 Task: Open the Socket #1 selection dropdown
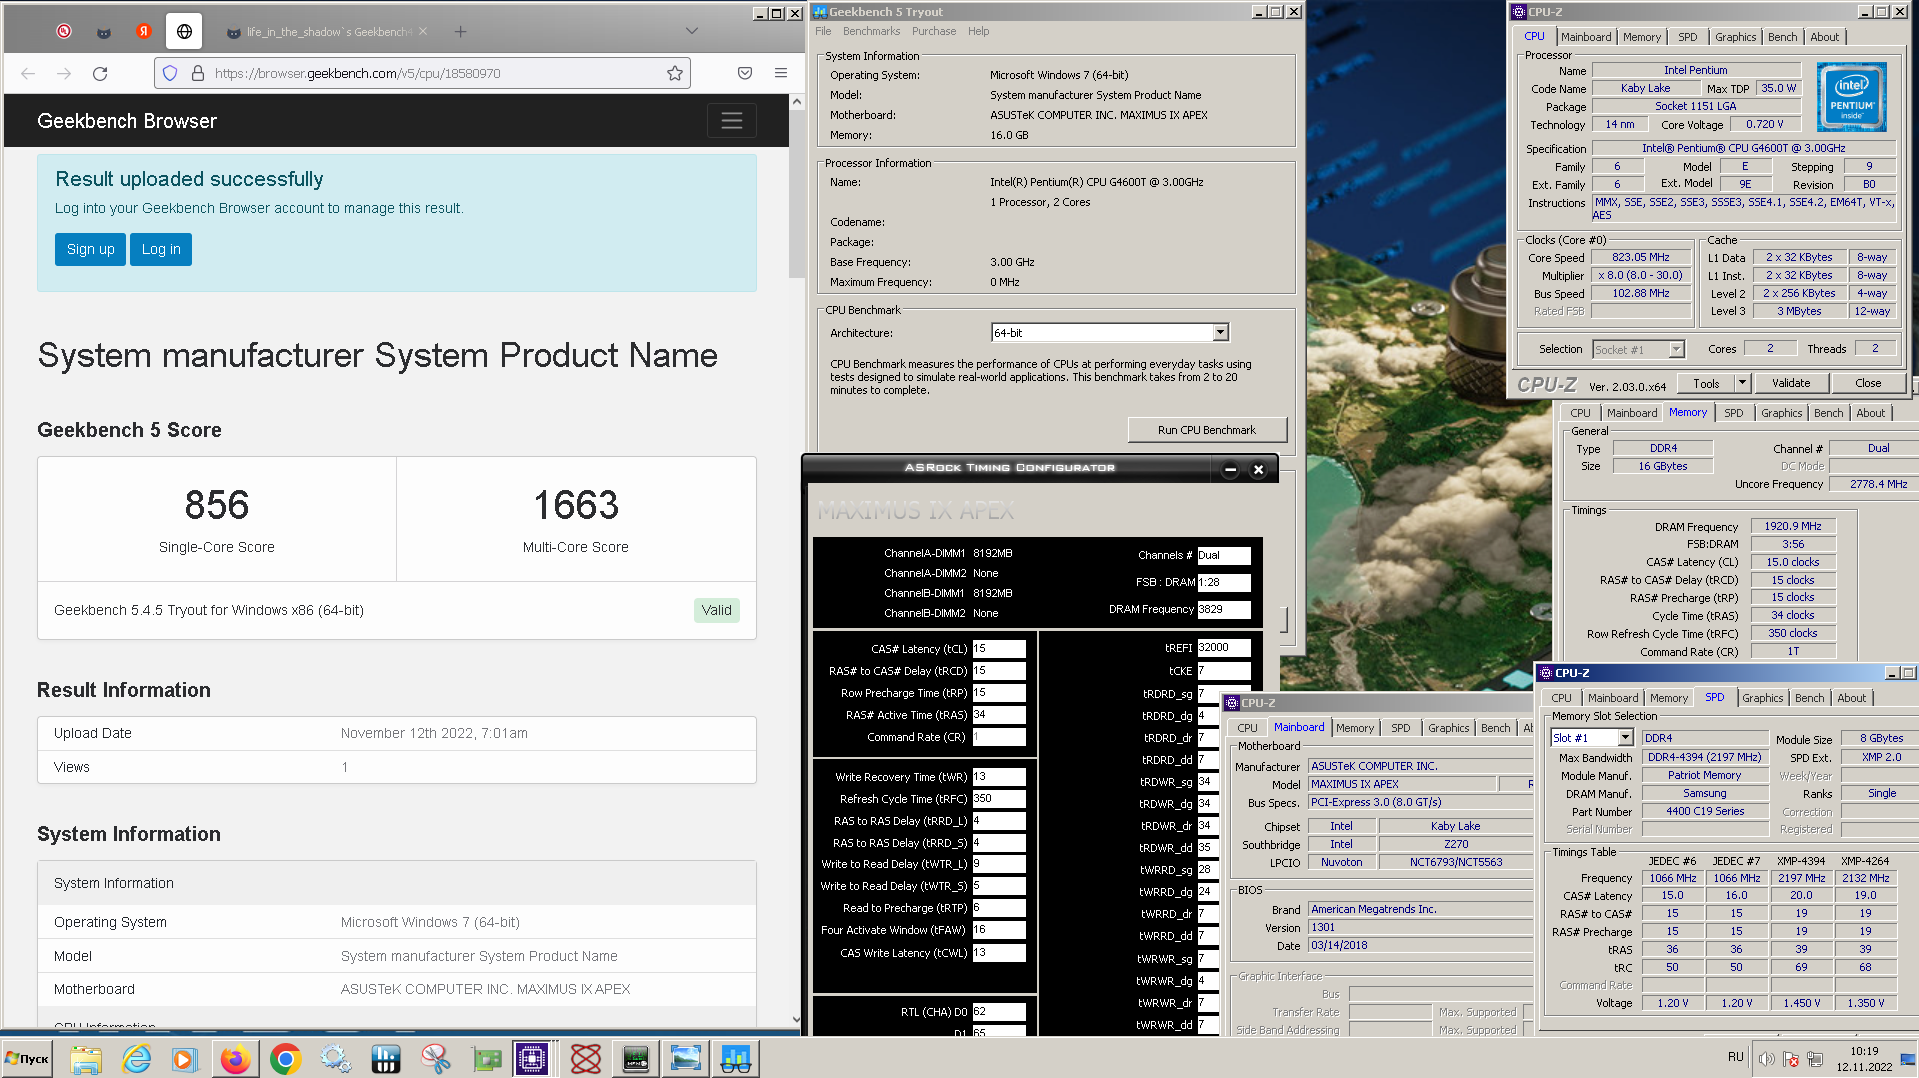pos(1677,349)
